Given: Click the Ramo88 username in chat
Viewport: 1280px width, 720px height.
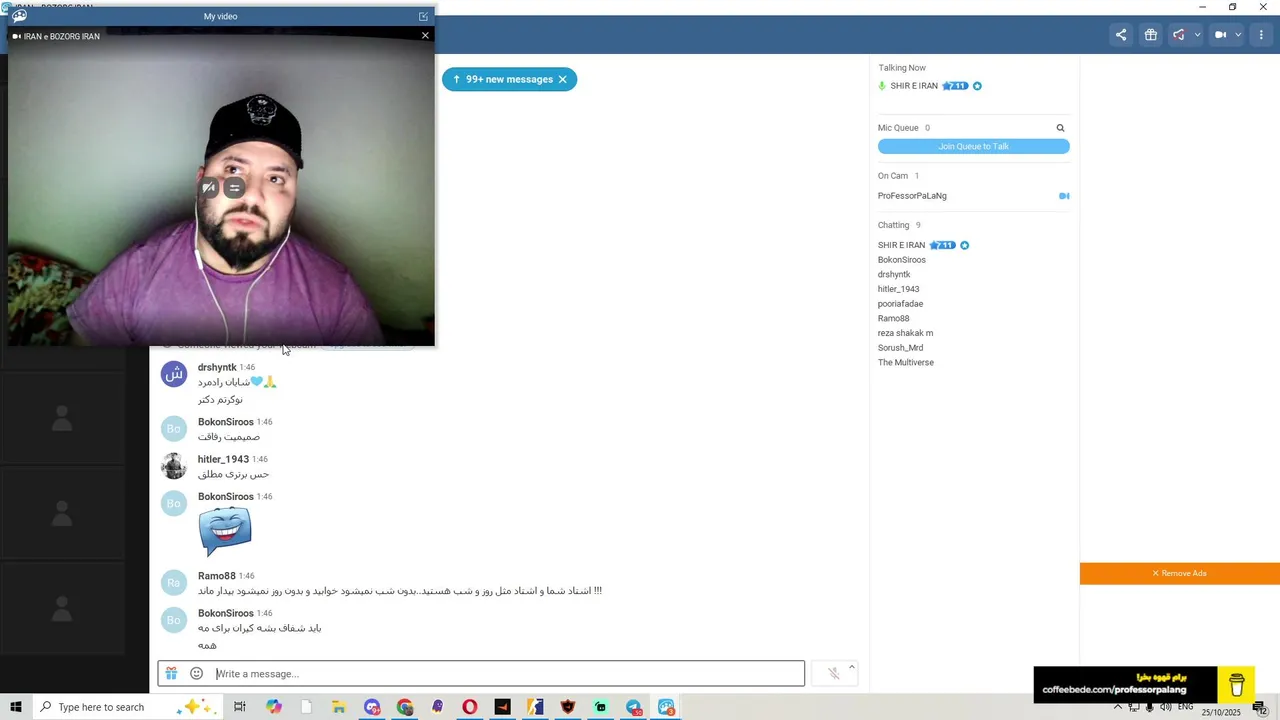Looking at the screenshot, I should point(217,576).
